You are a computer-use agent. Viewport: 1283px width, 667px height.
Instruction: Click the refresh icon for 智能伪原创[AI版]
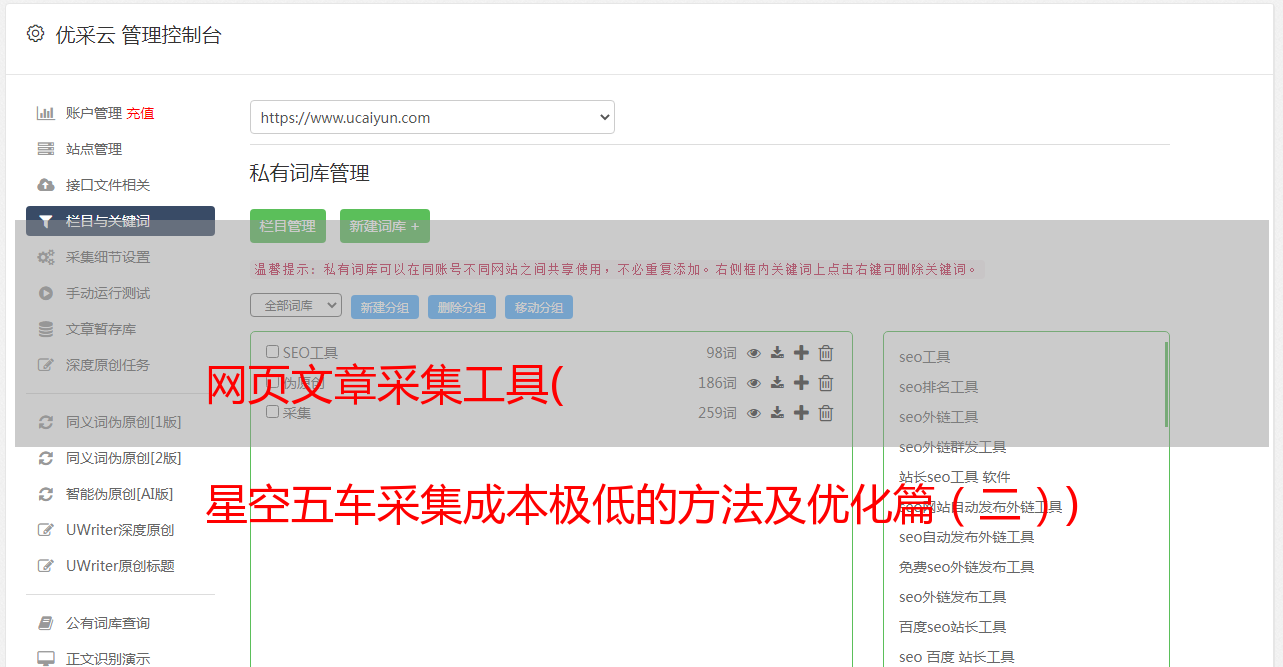(46, 494)
